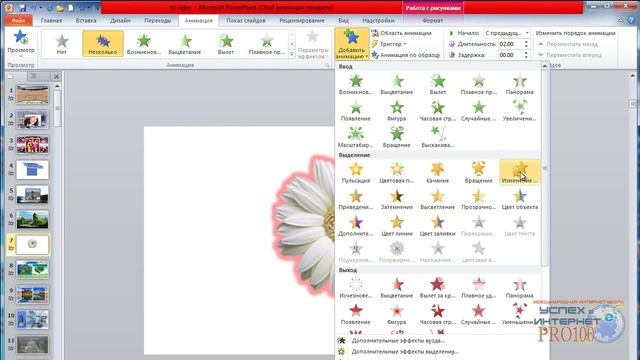
Task: Choose Вылет effect in the ribbon gallery
Action: pos(226,43)
